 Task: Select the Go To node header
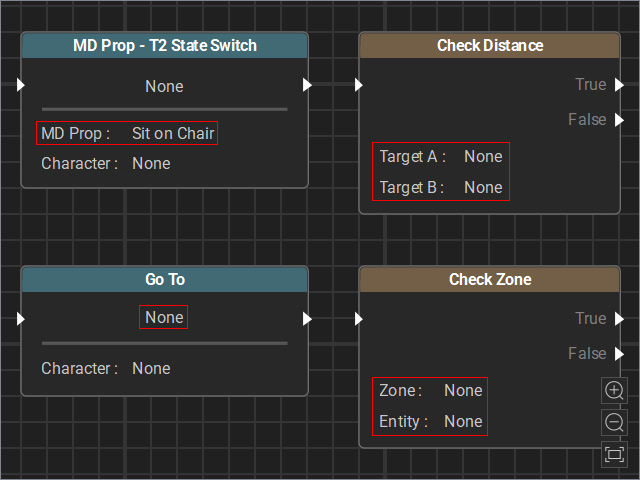pos(165,280)
